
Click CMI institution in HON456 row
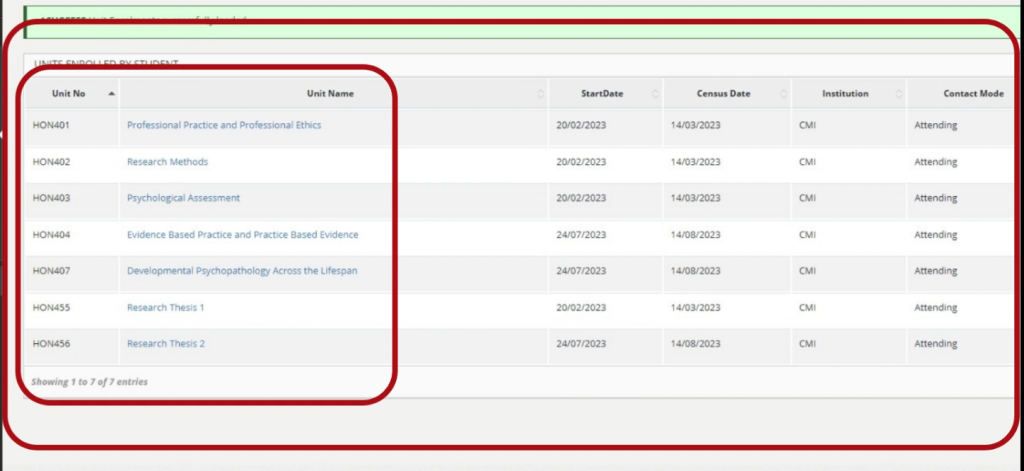tap(807, 344)
